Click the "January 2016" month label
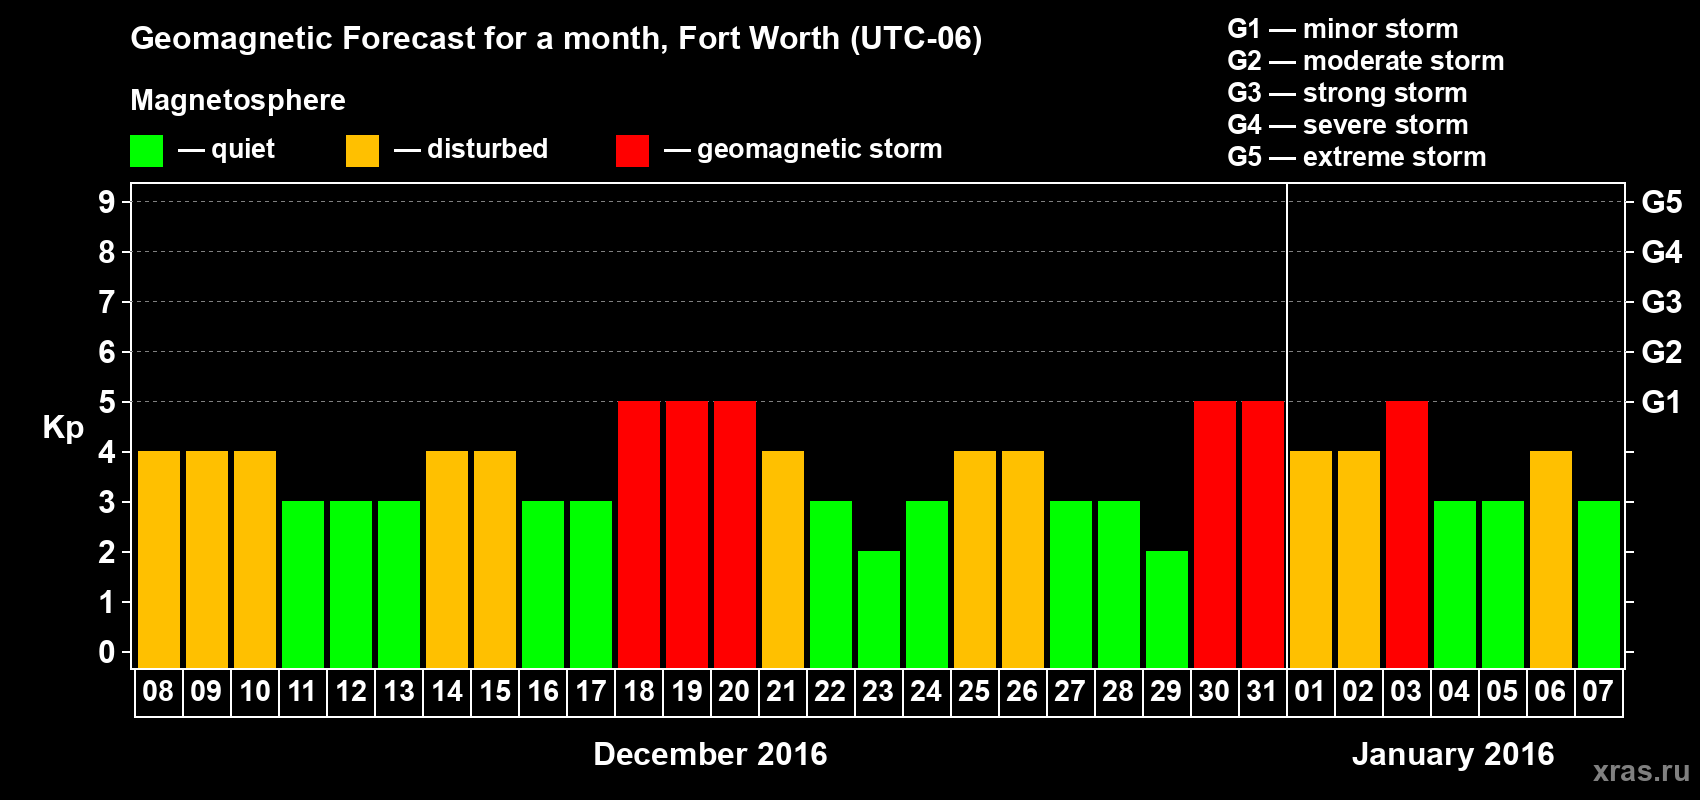1700x800 pixels. tap(1453, 754)
